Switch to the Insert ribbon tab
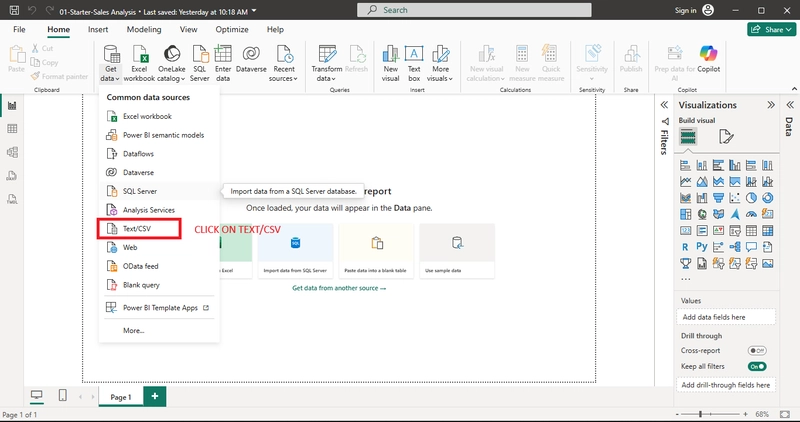The height and width of the screenshot is (422, 800). tap(98, 30)
